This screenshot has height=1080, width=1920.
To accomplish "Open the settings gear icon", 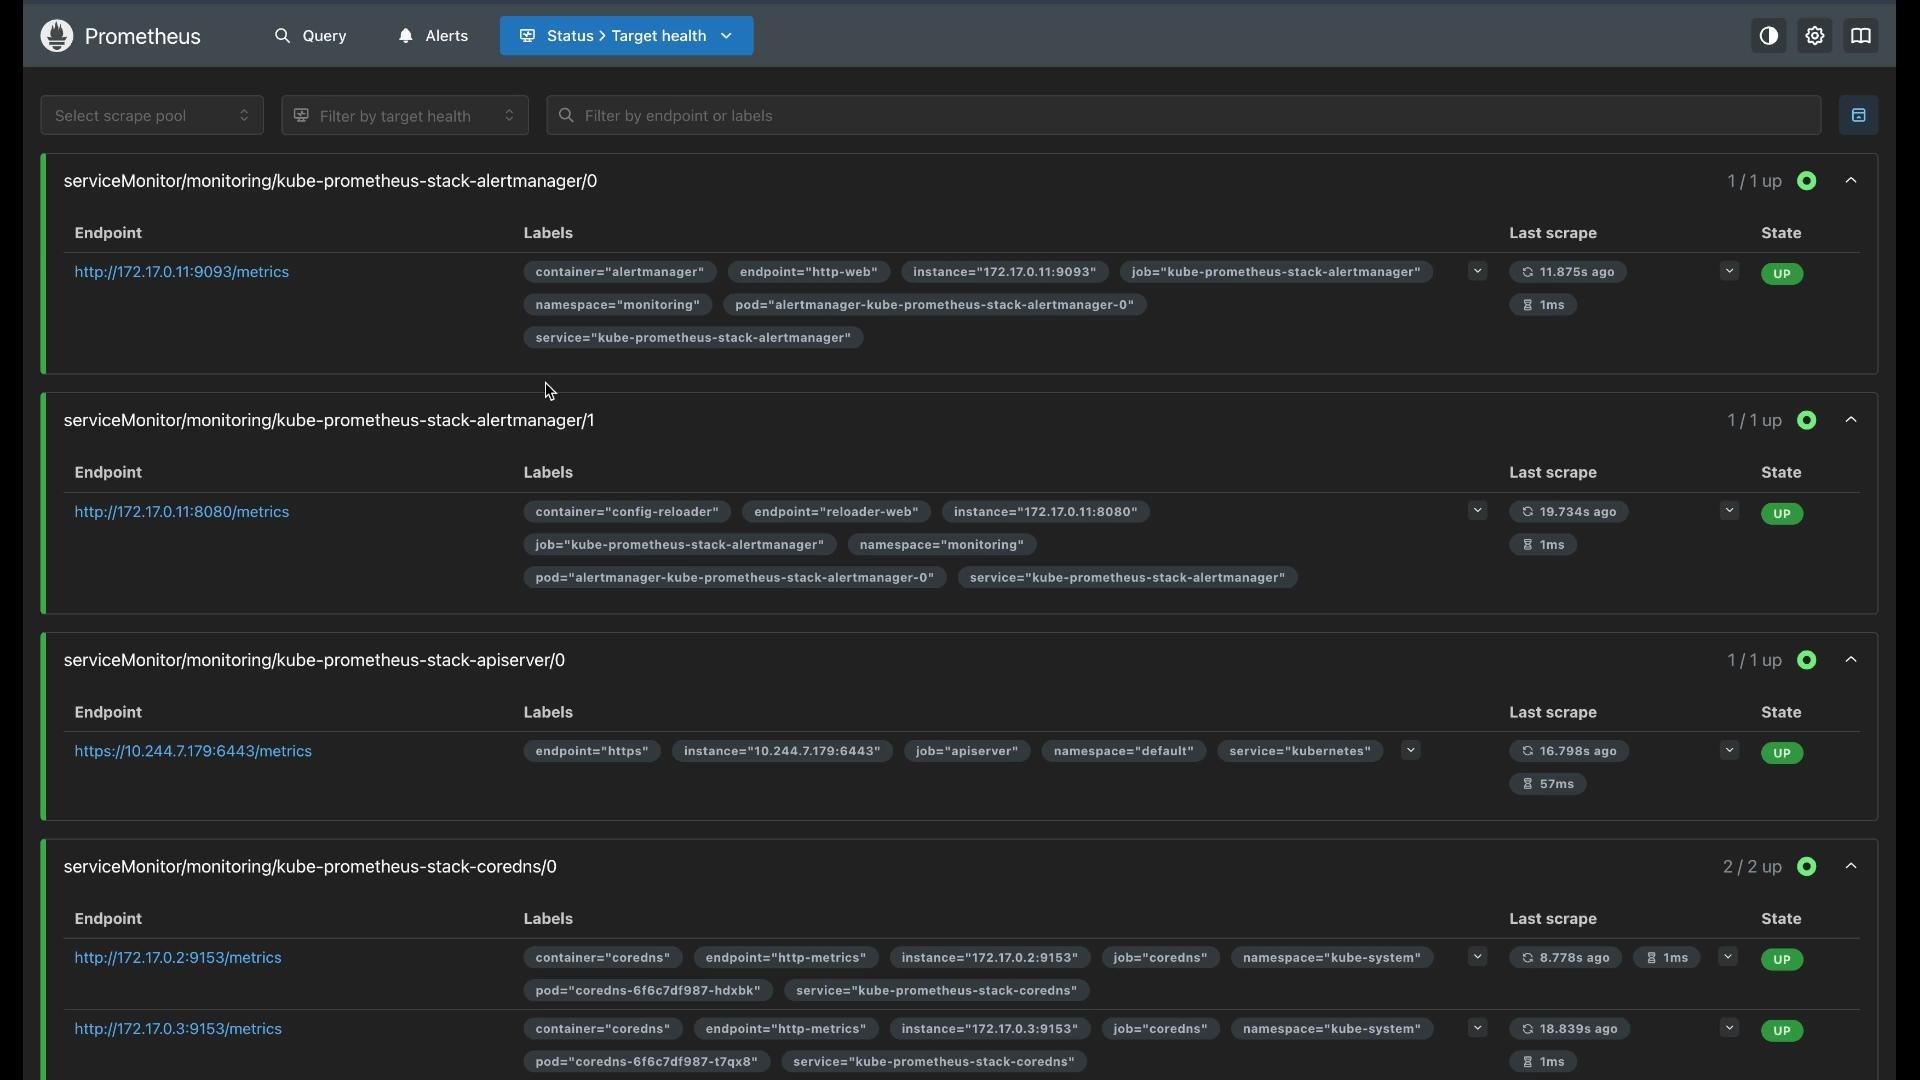I will point(1815,36).
